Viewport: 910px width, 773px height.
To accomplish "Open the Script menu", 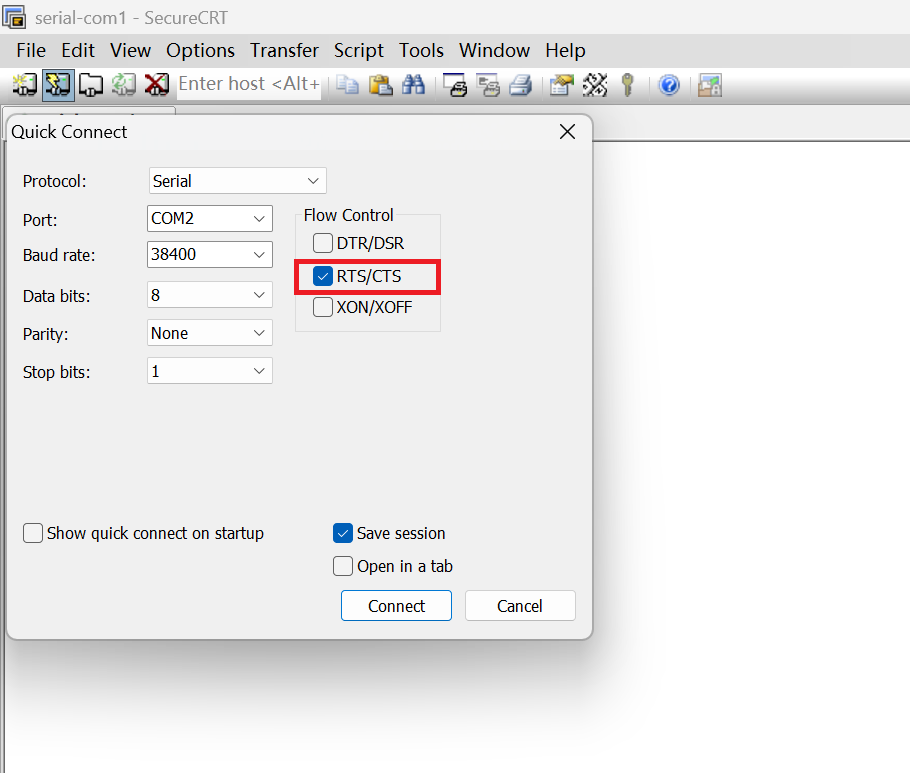I will point(359,50).
